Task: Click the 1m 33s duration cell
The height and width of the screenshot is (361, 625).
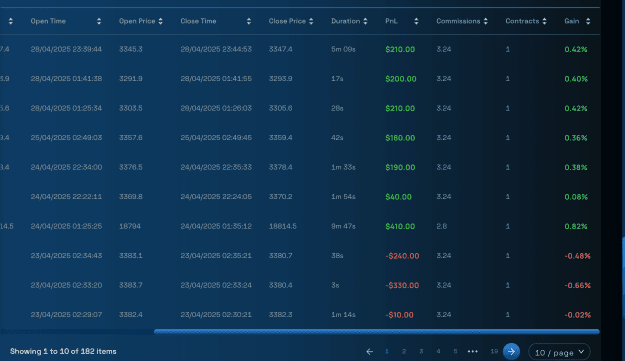Action: [x=343, y=167]
